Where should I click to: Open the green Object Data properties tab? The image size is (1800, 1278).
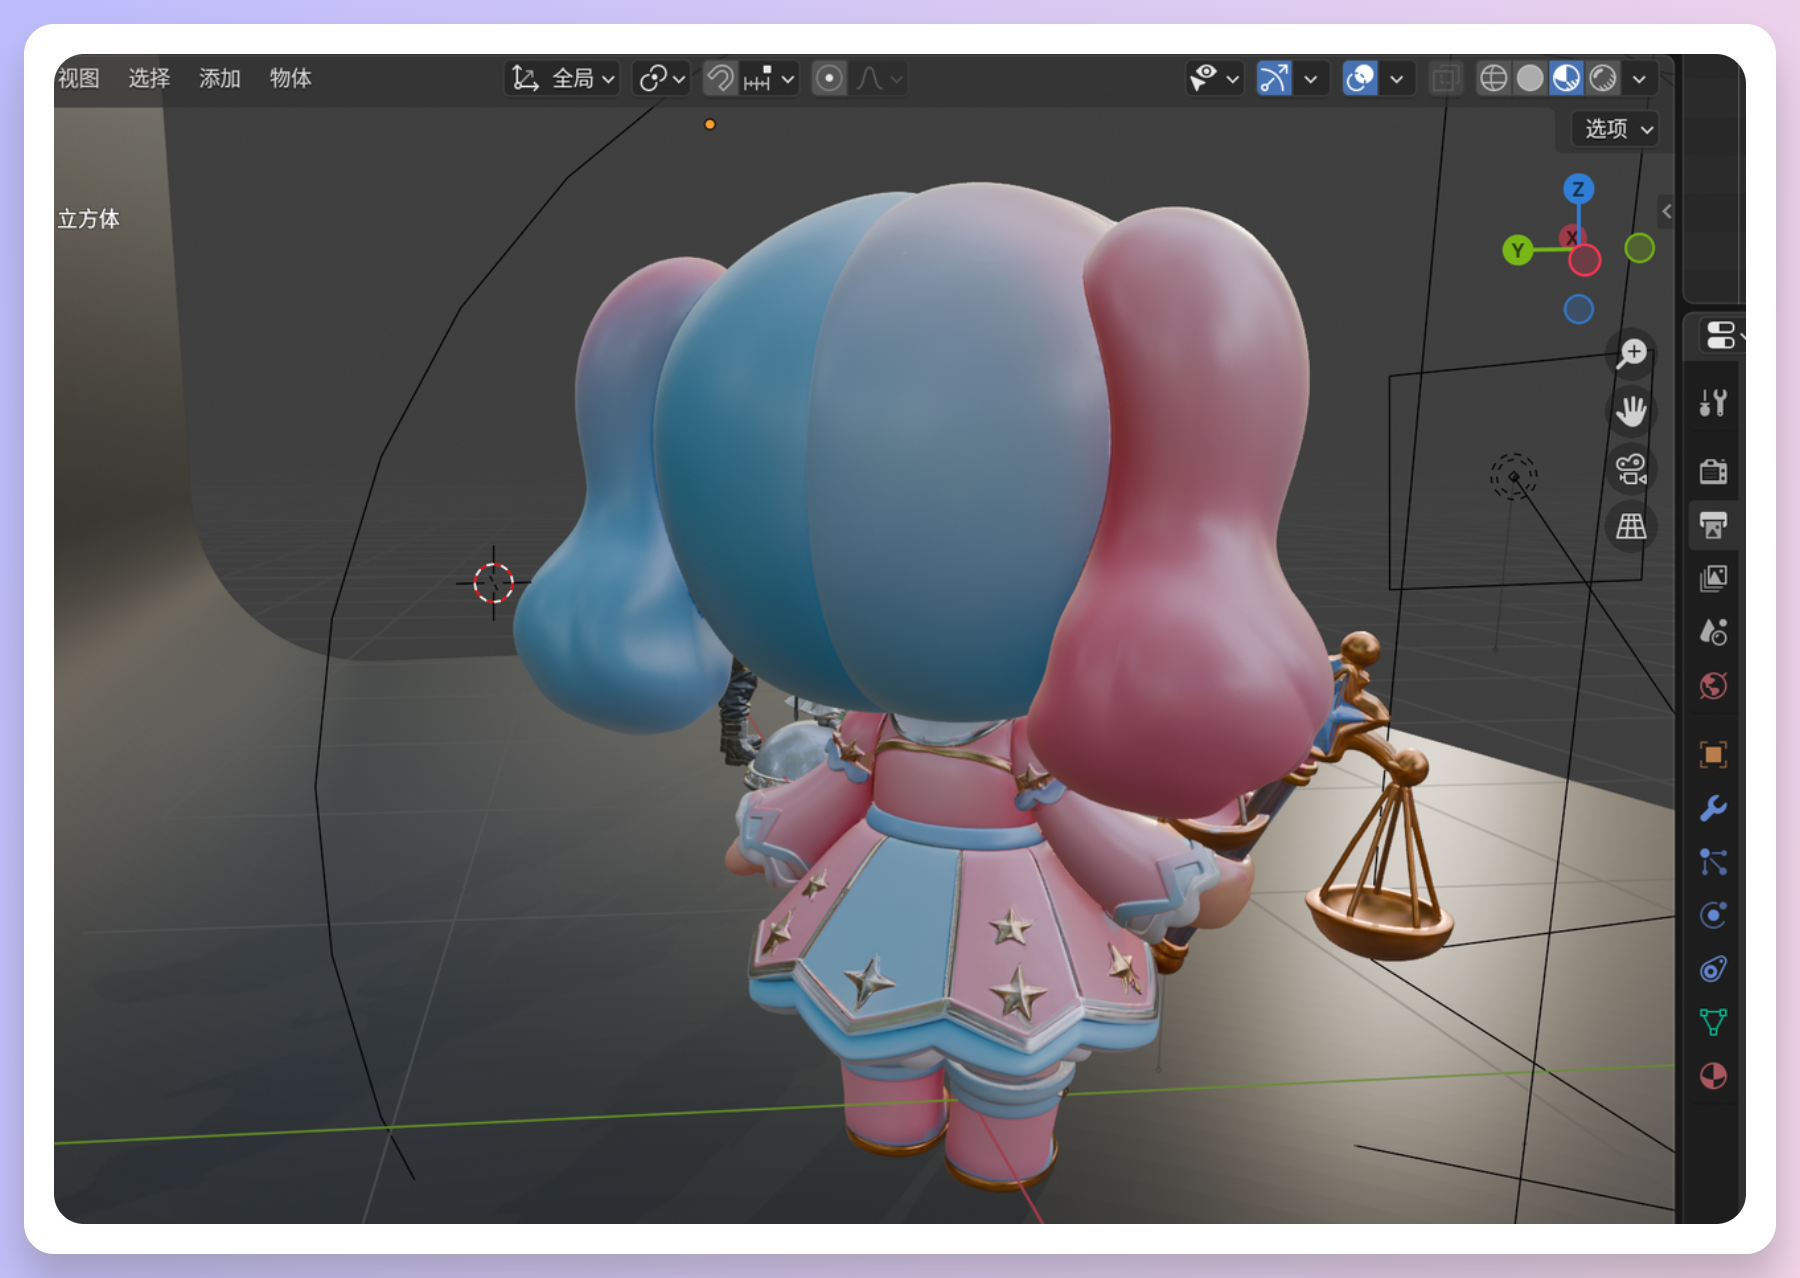[x=1713, y=1022]
